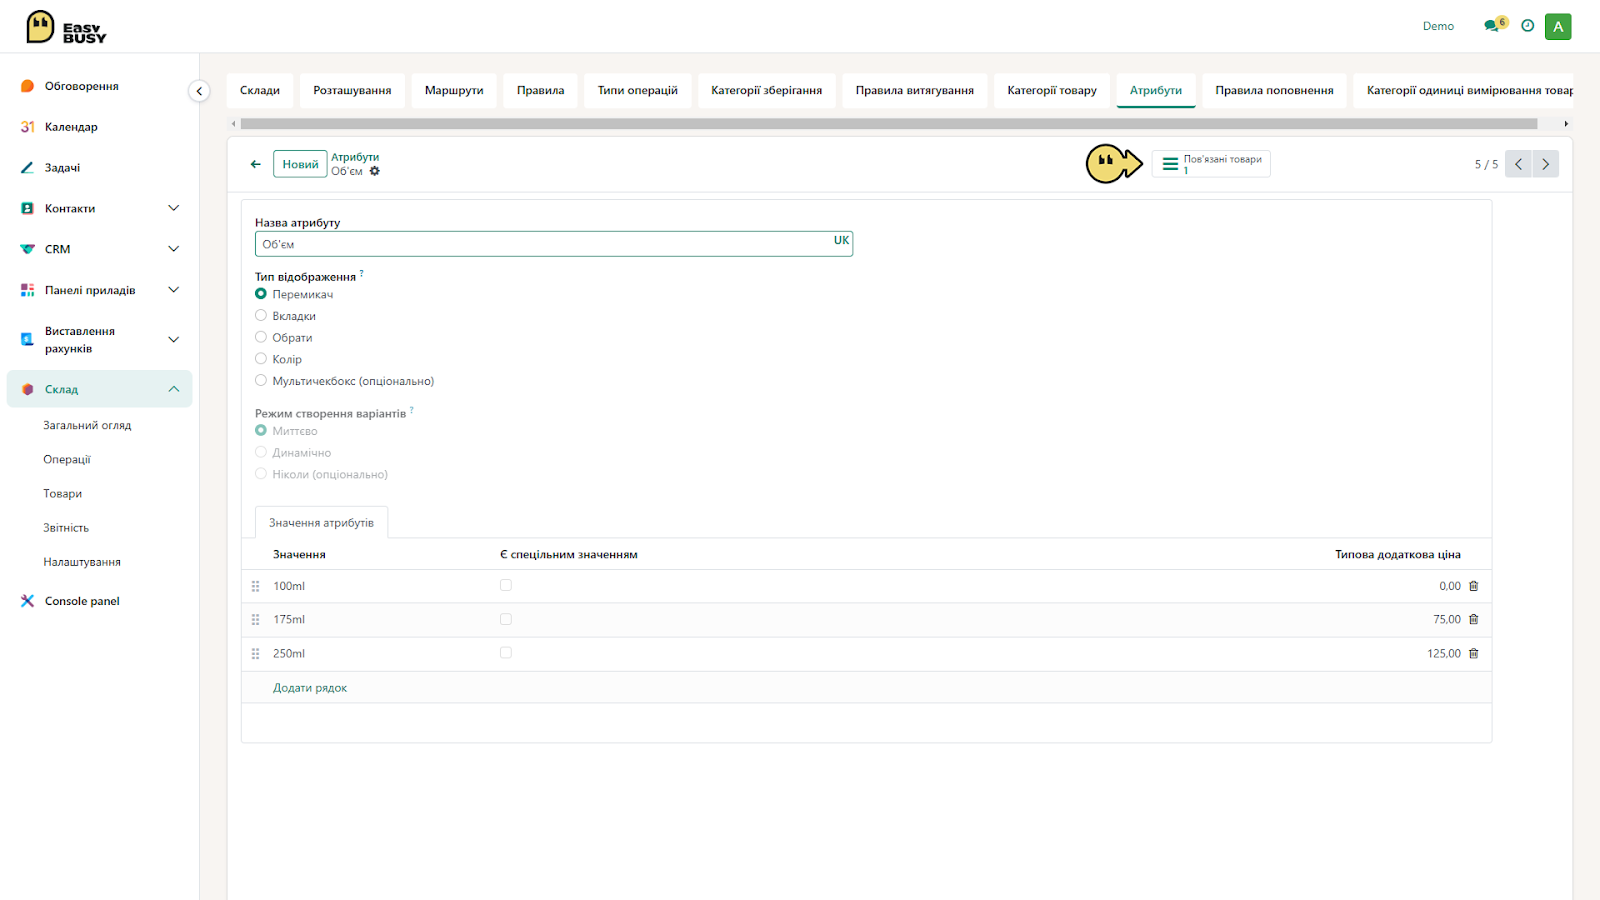1600x900 pixels.
Task: Delete the 175ml value row
Action: (1473, 620)
